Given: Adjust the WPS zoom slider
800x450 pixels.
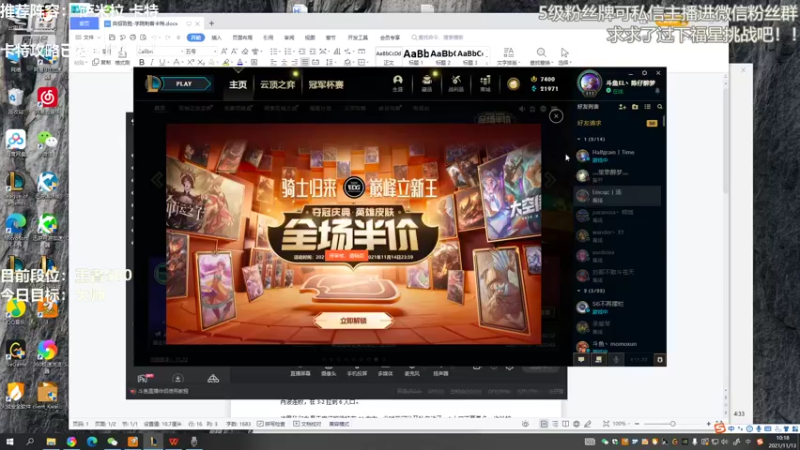Looking at the screenshot, I should click(x=672, y=424).
